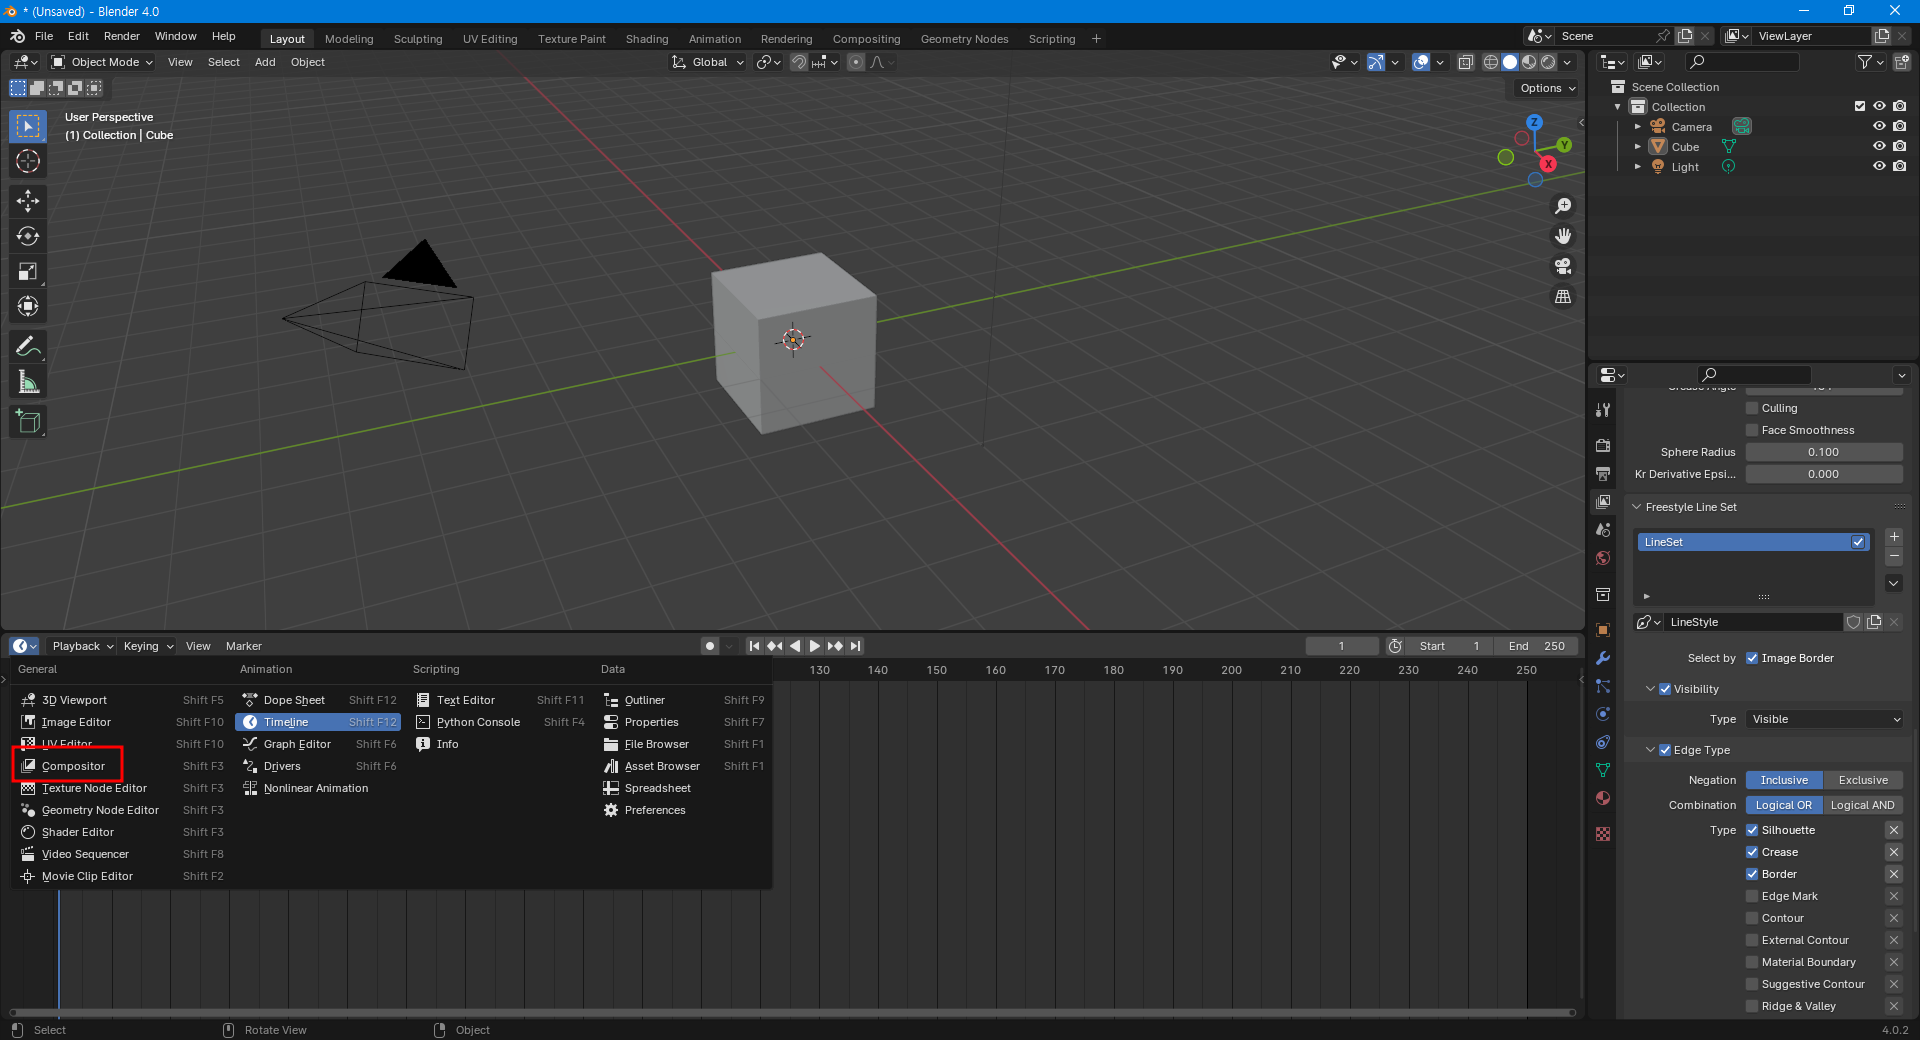The width and height of the screenshot is (1920, 1040).
Task: Open the Global transform orientation dropdown
Action: (x=708, y=62)
